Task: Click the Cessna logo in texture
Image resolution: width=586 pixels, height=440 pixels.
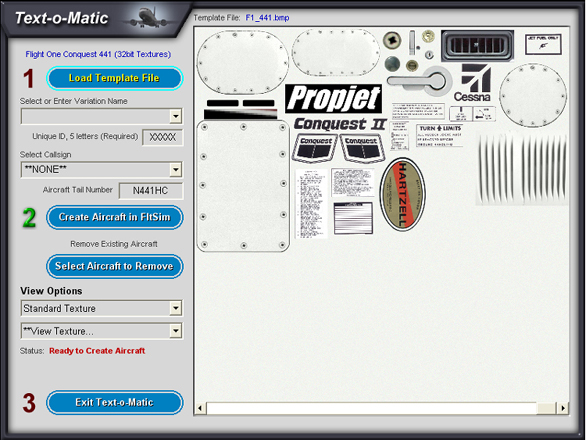Action: (x=472, y=83)
